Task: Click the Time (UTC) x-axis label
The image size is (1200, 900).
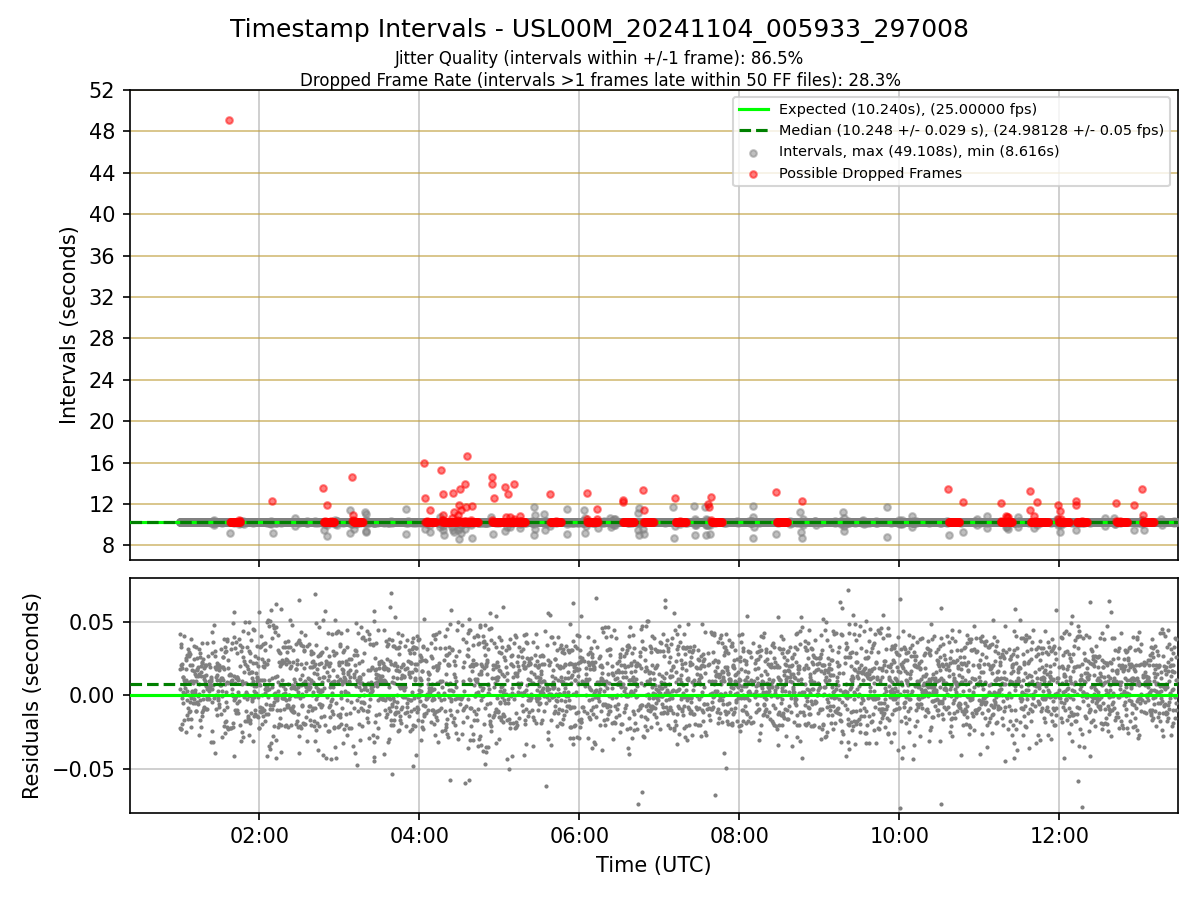Action: [653, 865]
